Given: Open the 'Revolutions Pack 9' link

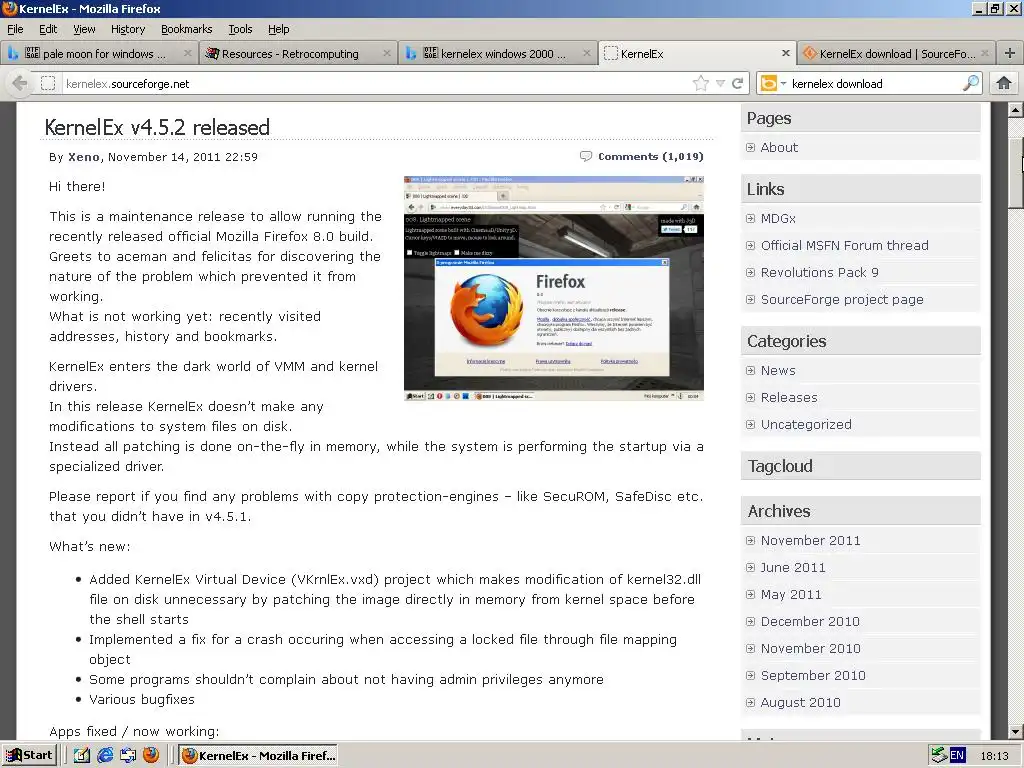Looking at the screenshot, I should point(820,272).
